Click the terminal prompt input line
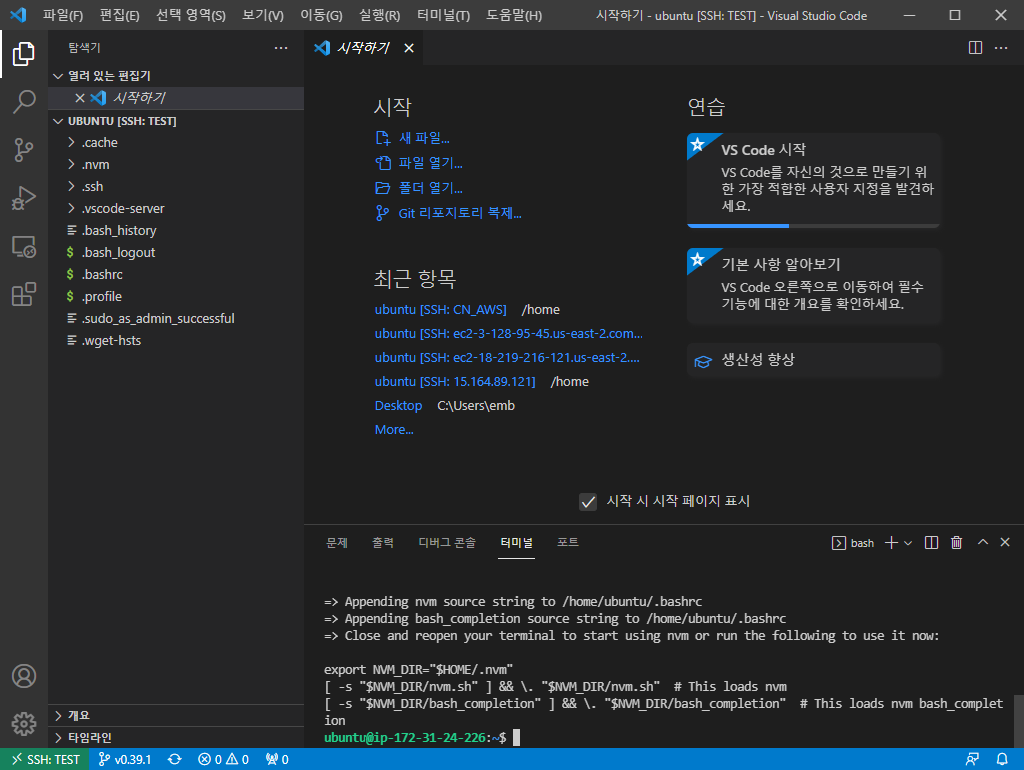Viewport: 1024px width, 770px height. click(x=666, y=737)
